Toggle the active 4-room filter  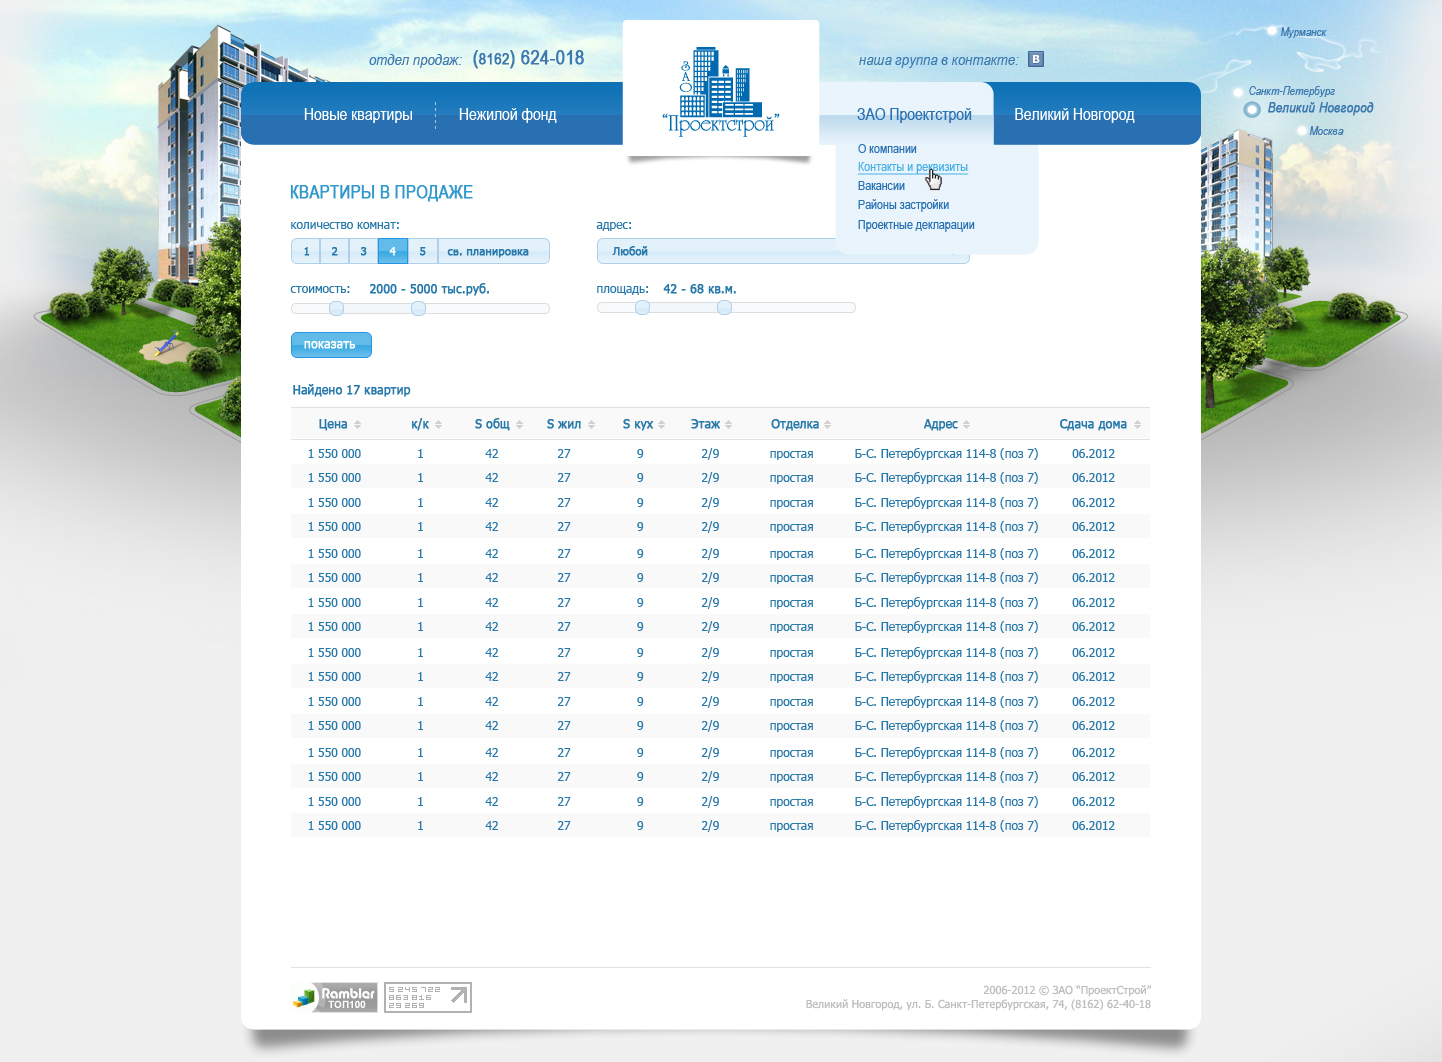[393, 251]
